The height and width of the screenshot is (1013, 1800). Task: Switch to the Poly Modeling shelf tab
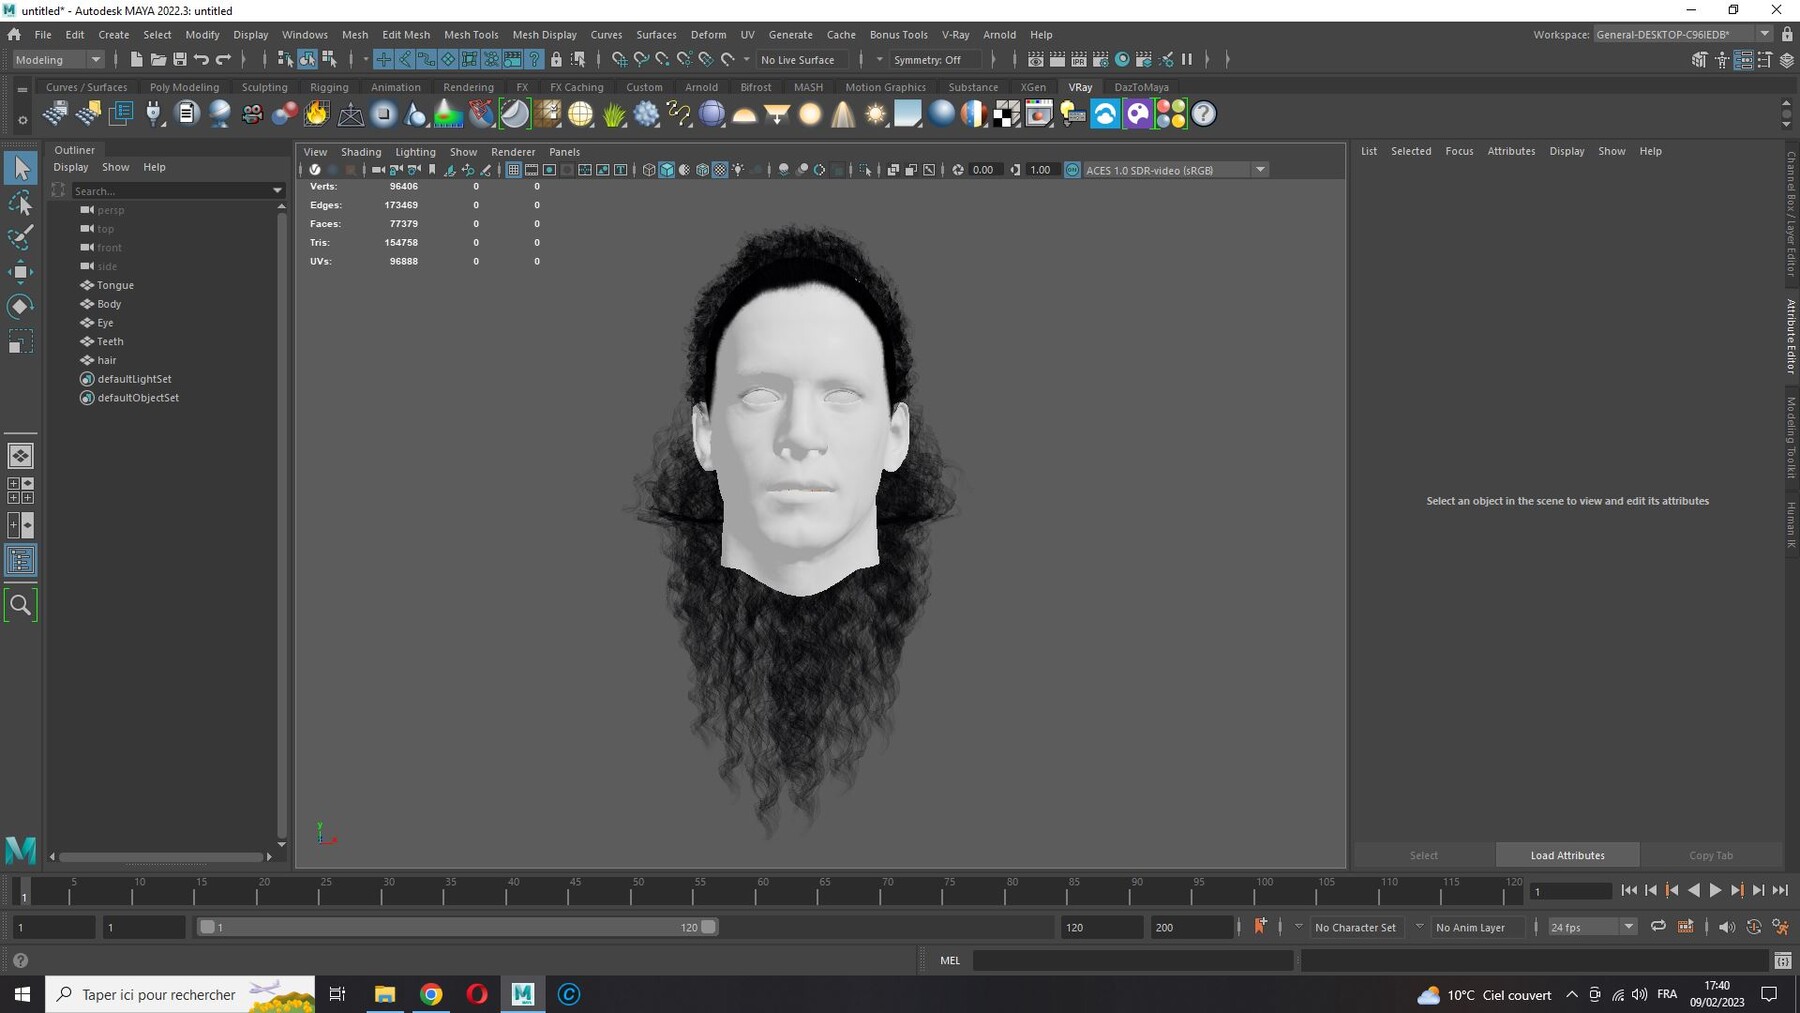tap(184, 87)
